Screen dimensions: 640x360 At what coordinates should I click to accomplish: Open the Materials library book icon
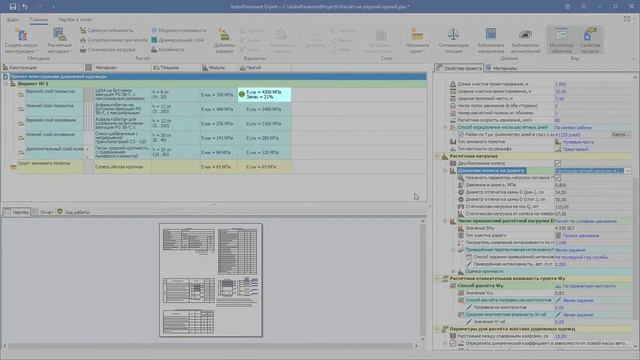tap(491, 34)
